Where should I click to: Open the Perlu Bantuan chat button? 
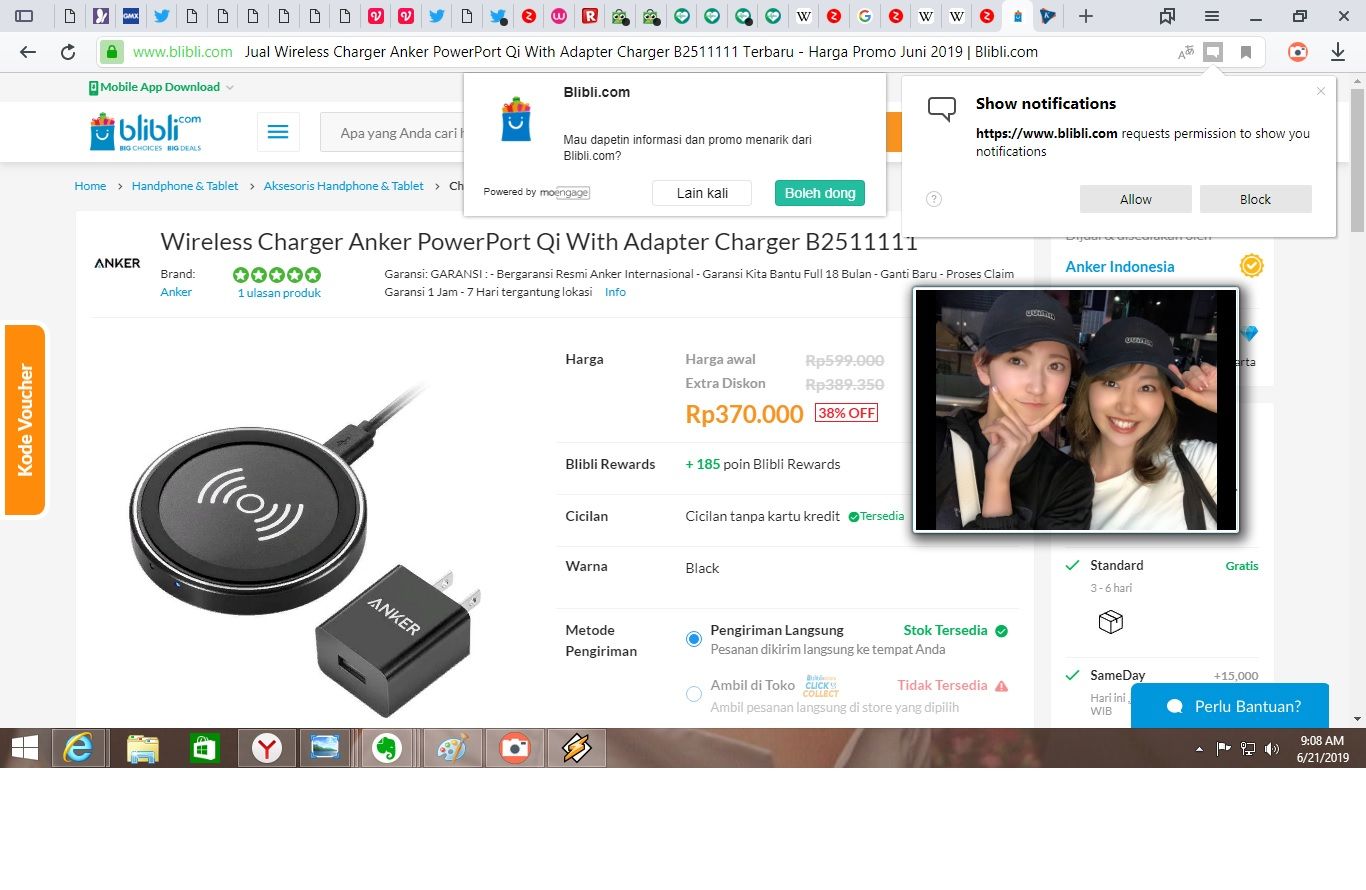coord(1230,706)
